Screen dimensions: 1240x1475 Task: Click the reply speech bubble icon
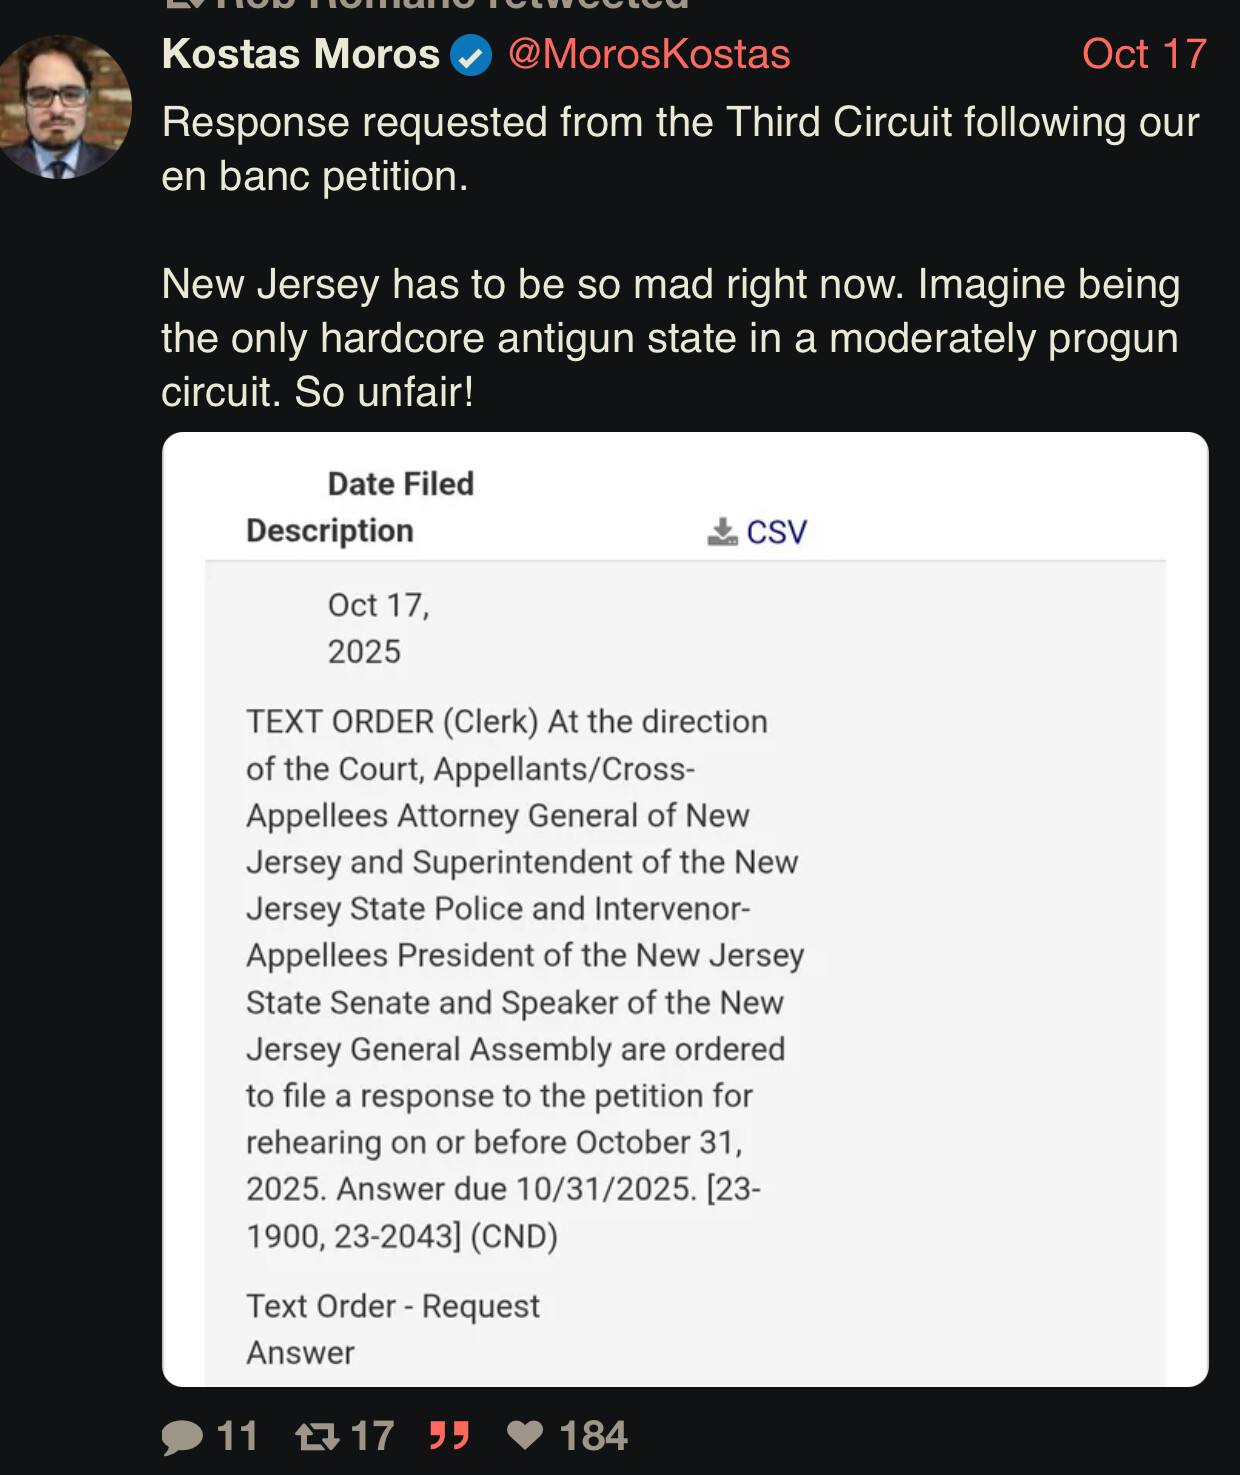182,1437
